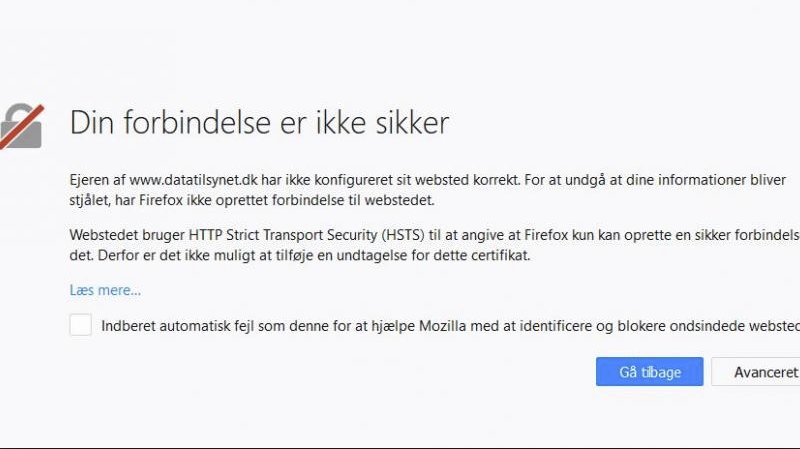Screen dimensions: 800x449
Task: Click the "Din forbindelse er ikke sikker" heading
Action: click(x=259, y=123)
